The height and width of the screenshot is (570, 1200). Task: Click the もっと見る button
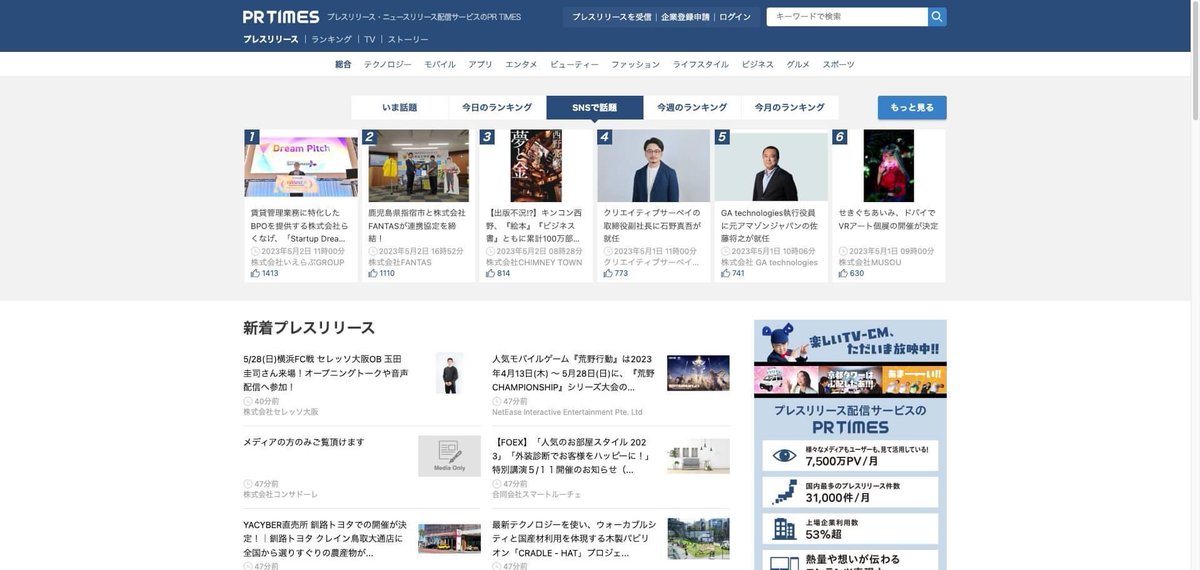912,108
